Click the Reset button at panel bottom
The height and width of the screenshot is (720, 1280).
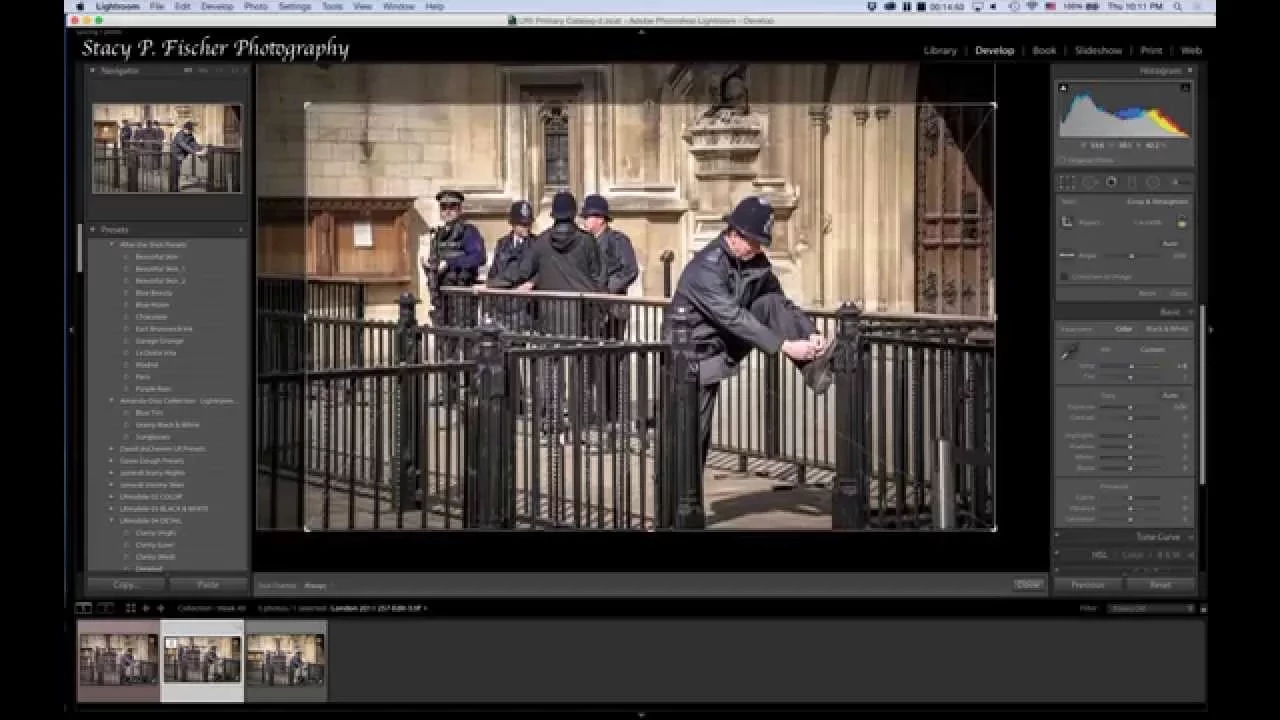[1160, 585]
